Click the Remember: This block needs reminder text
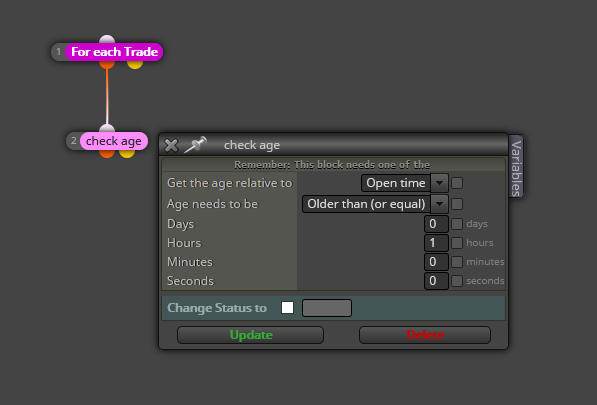Screen dimensions: 597x405 [332, 165]
